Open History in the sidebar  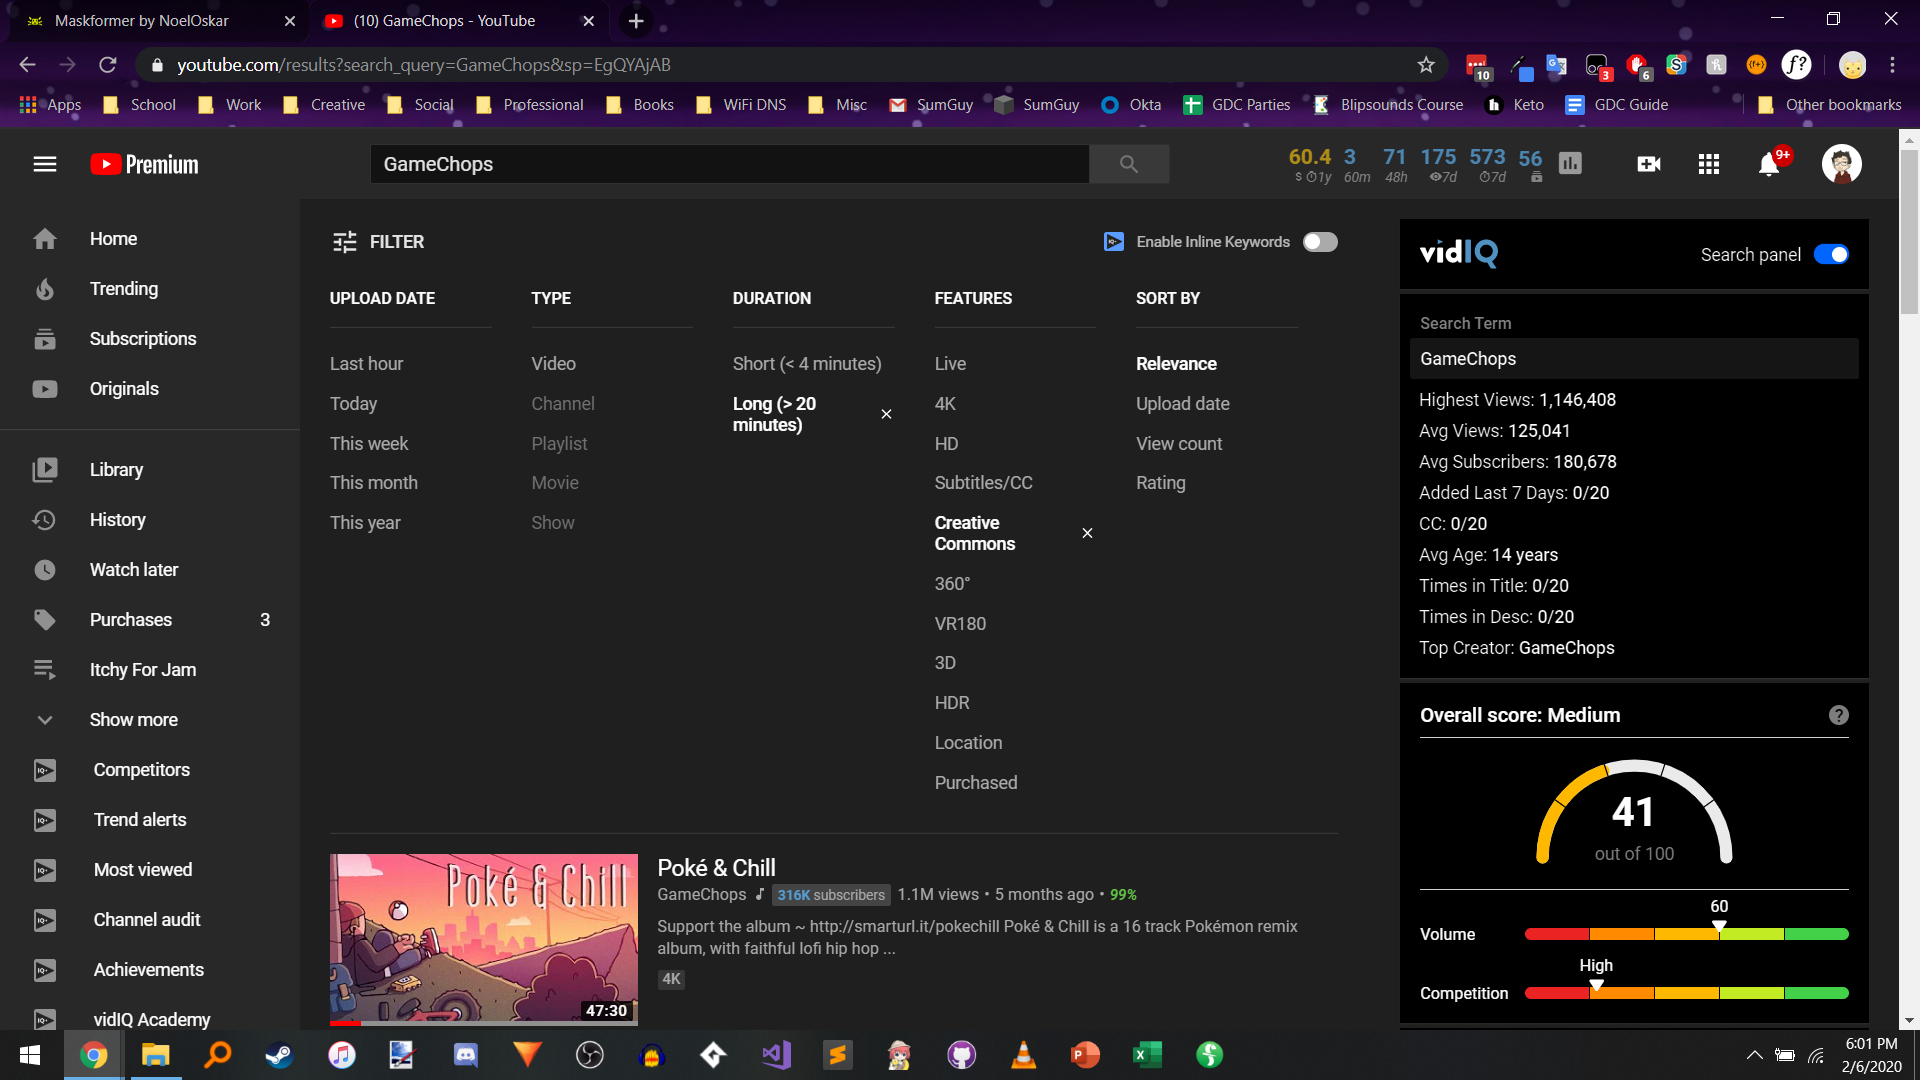(x=150, y=520)
